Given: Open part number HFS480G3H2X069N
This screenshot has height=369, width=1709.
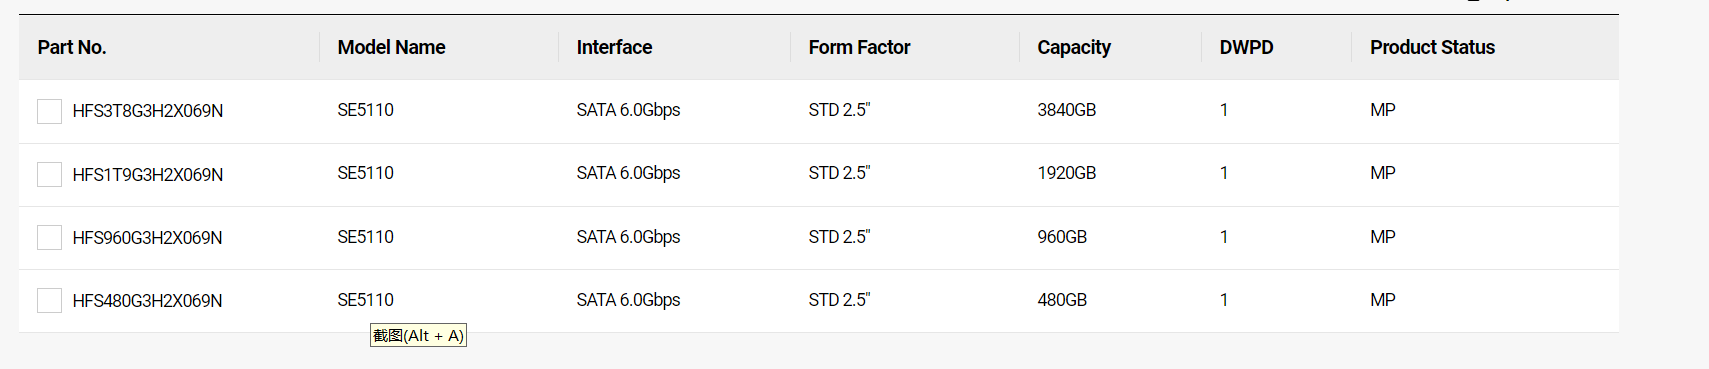Looking at the screenshot, I should pos(148,301).
